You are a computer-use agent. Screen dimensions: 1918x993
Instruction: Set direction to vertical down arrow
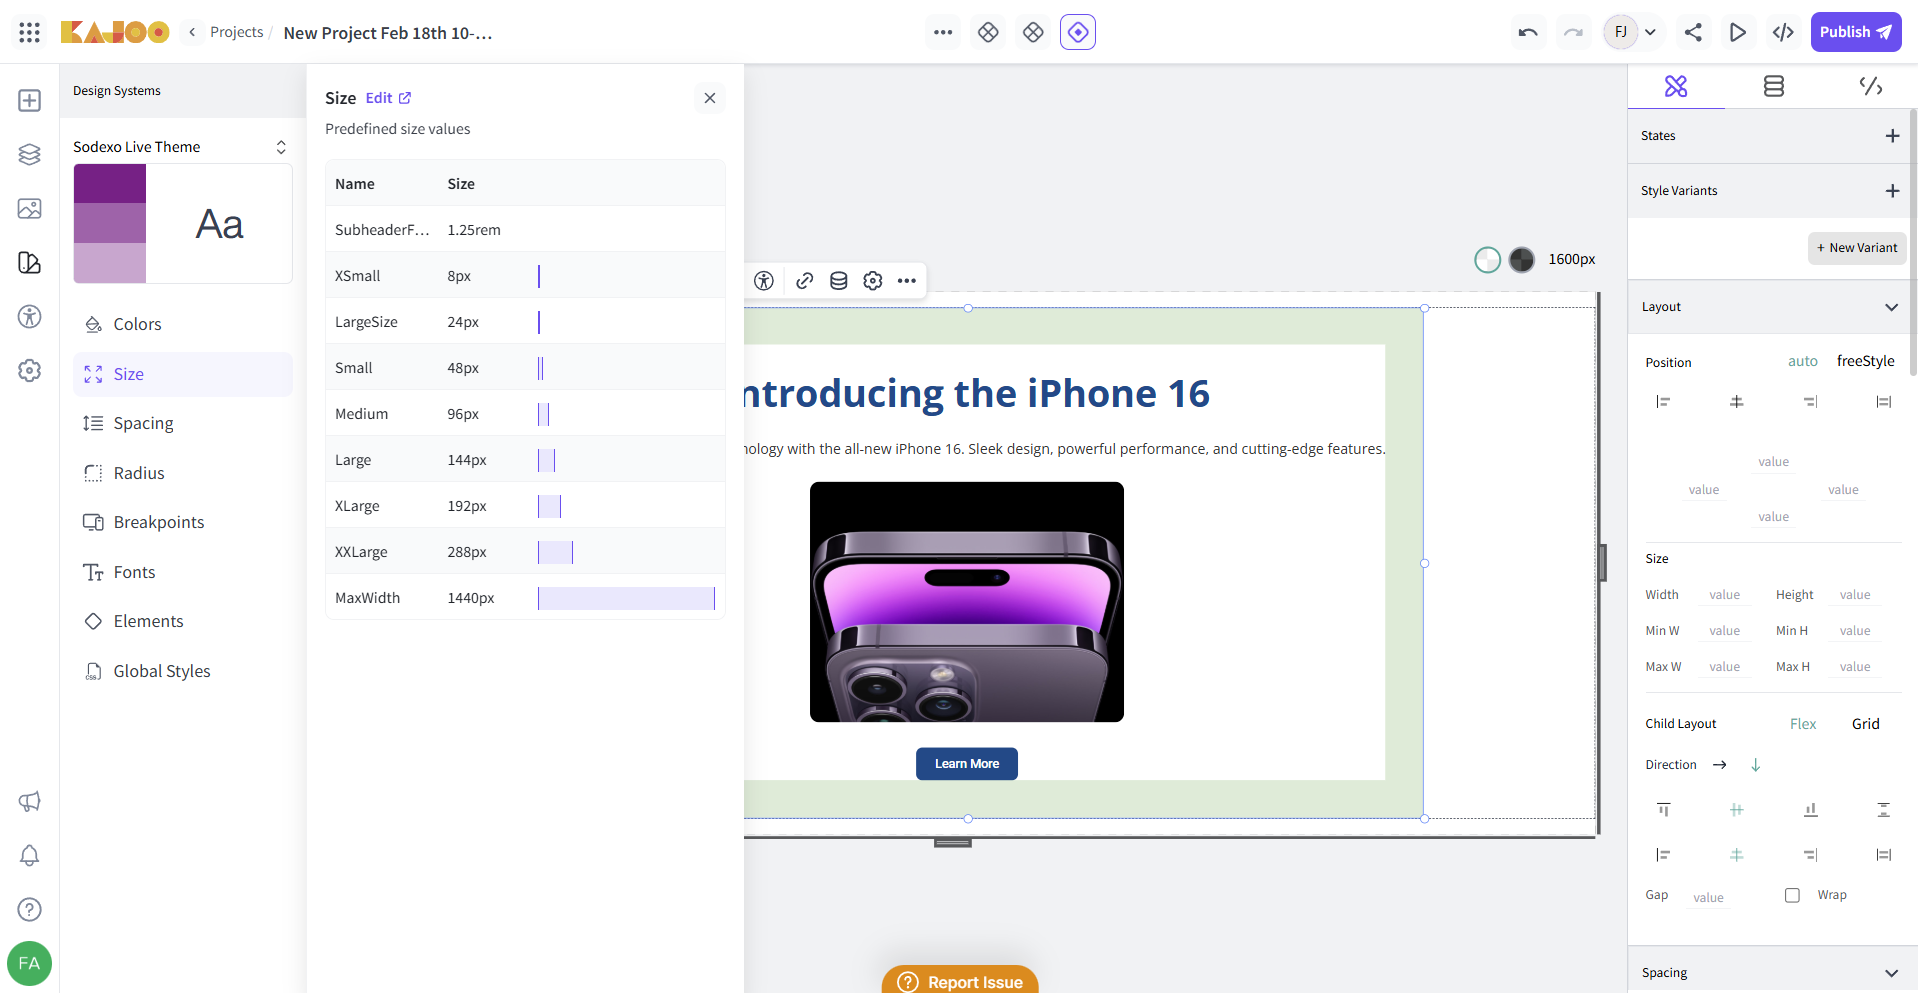1756,765
